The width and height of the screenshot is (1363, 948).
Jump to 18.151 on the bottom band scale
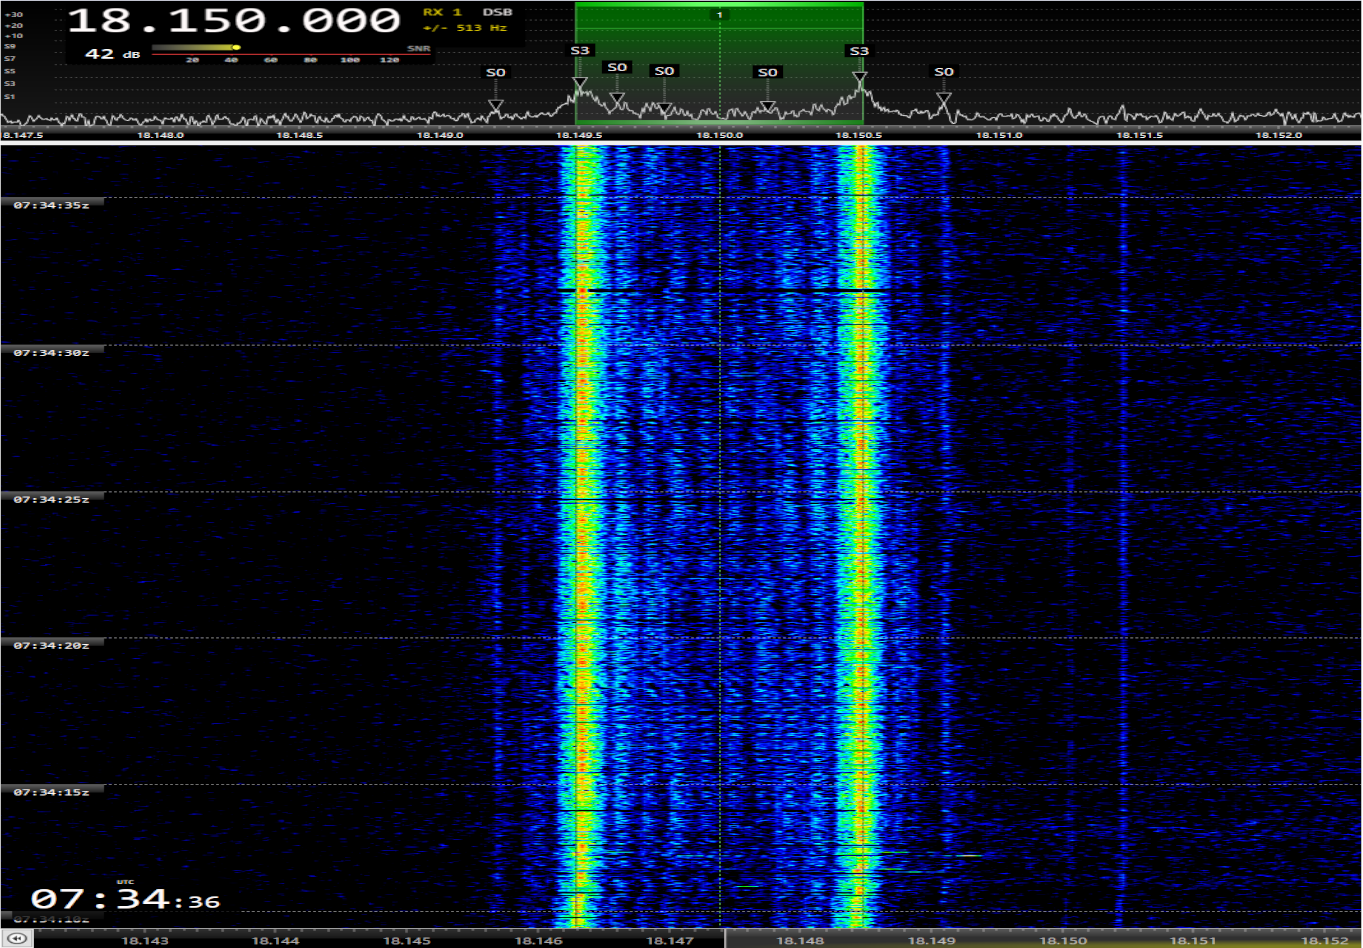pyautogui.click(x=1193, y=940)
